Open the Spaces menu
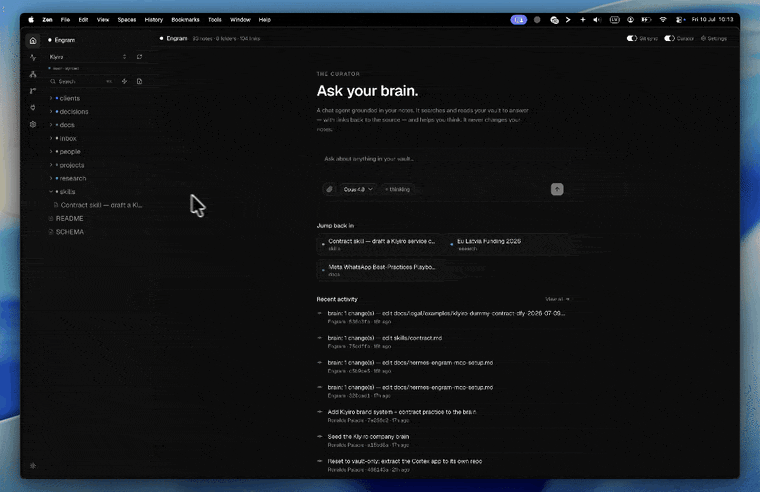760x492 pixels. pos(127,20)
